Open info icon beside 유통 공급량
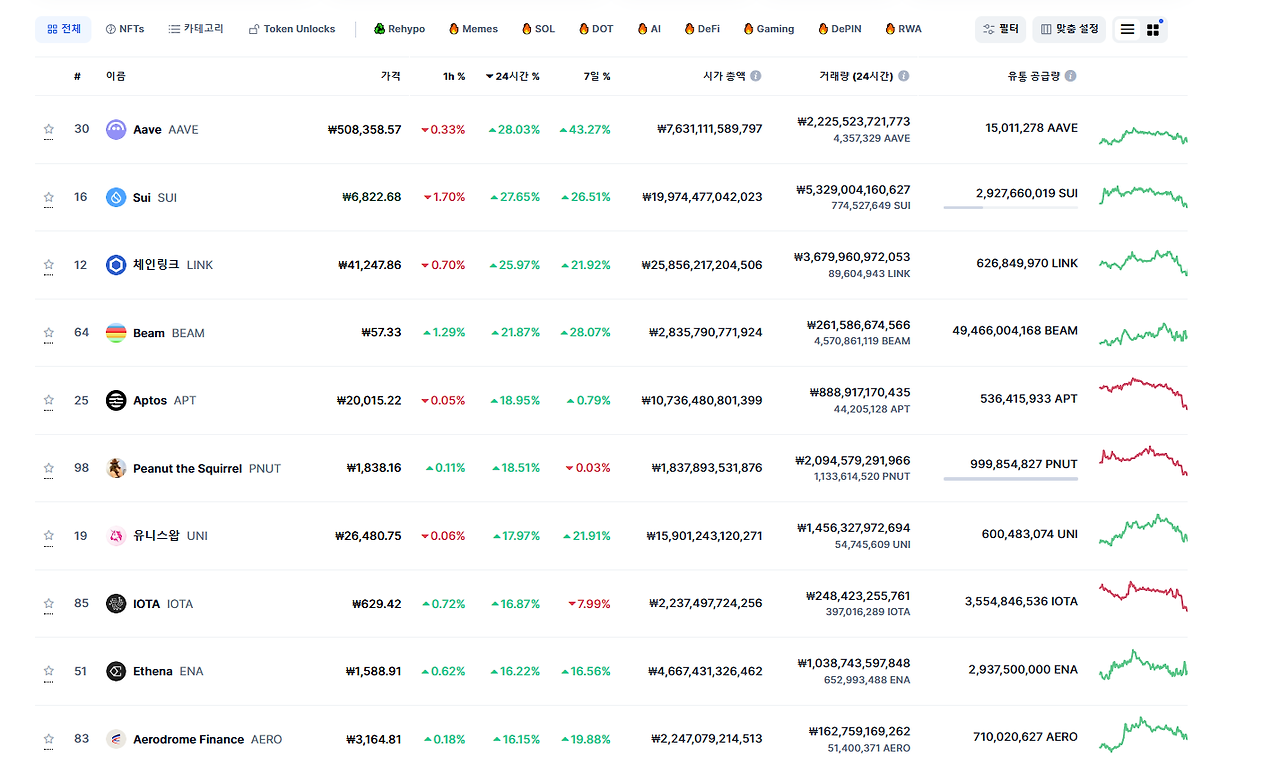Viewport: 1280px width, 765px height. [1071, 76]
